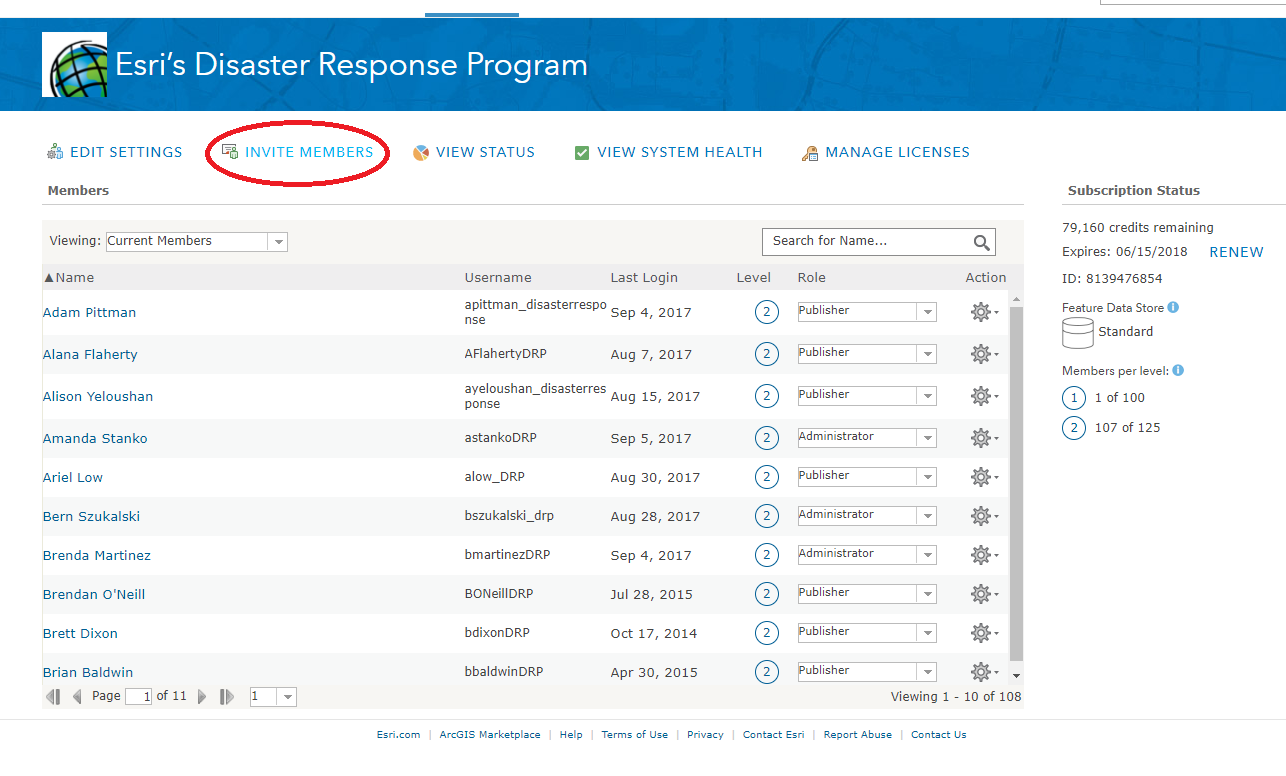Screen dimensions: 1286x776
Task: Open Brian Baldwin's member profile link
Action: tap(88, 672)
